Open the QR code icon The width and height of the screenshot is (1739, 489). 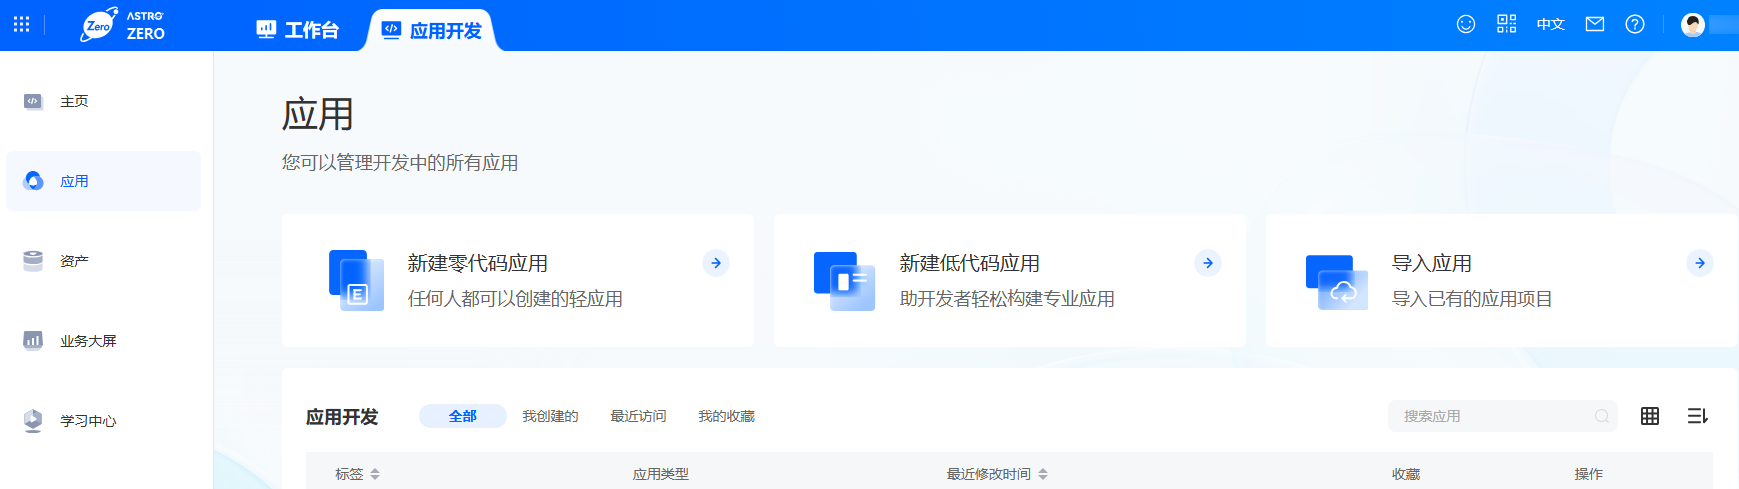pos(1507,24)
